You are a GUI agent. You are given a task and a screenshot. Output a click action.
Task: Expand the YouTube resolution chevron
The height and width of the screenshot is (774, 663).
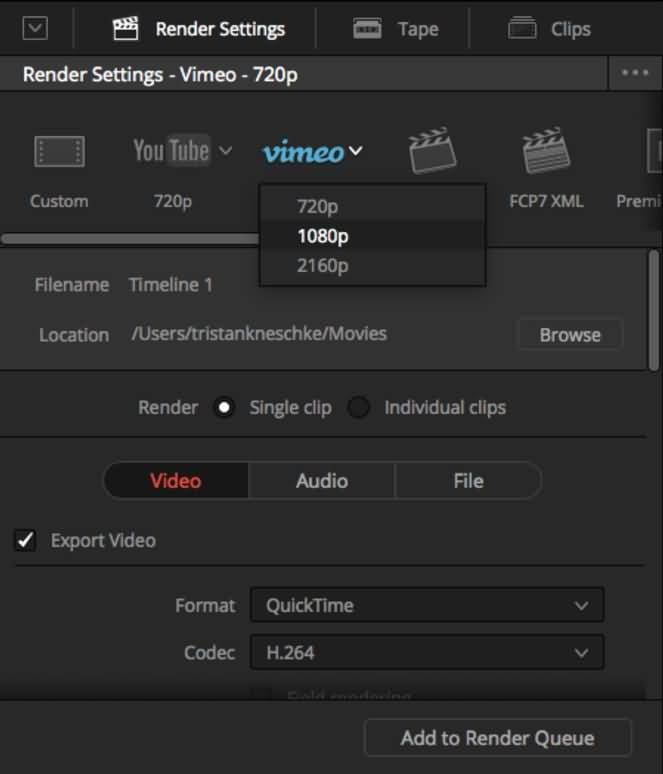225,152
